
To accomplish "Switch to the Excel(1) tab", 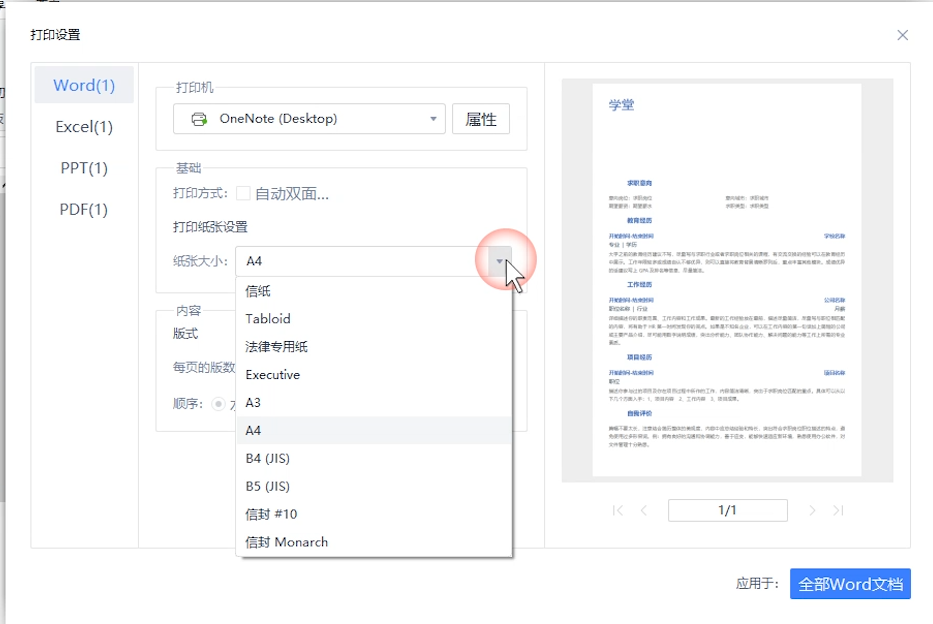I will click(x=84, y=127).
